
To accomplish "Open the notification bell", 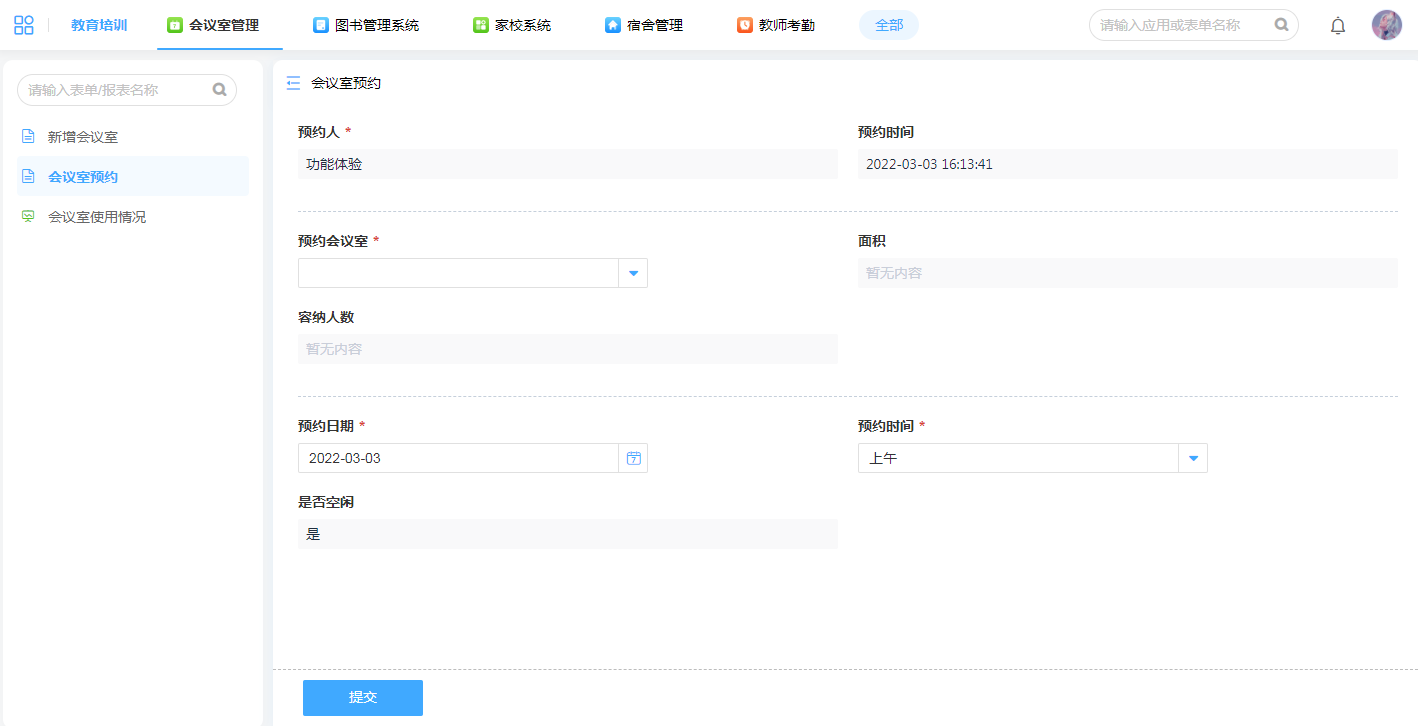I will [x=1337, y=26].
